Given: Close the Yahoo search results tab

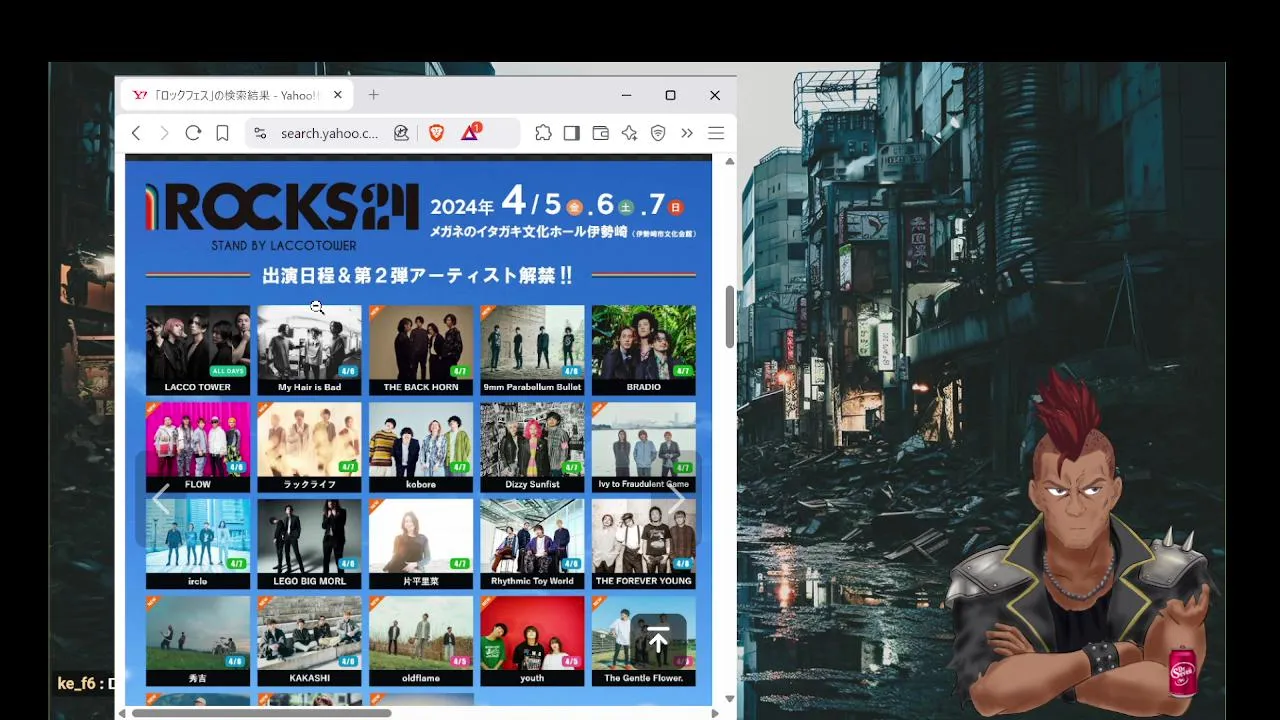Looking at the screenshot, I should (338, 95).
